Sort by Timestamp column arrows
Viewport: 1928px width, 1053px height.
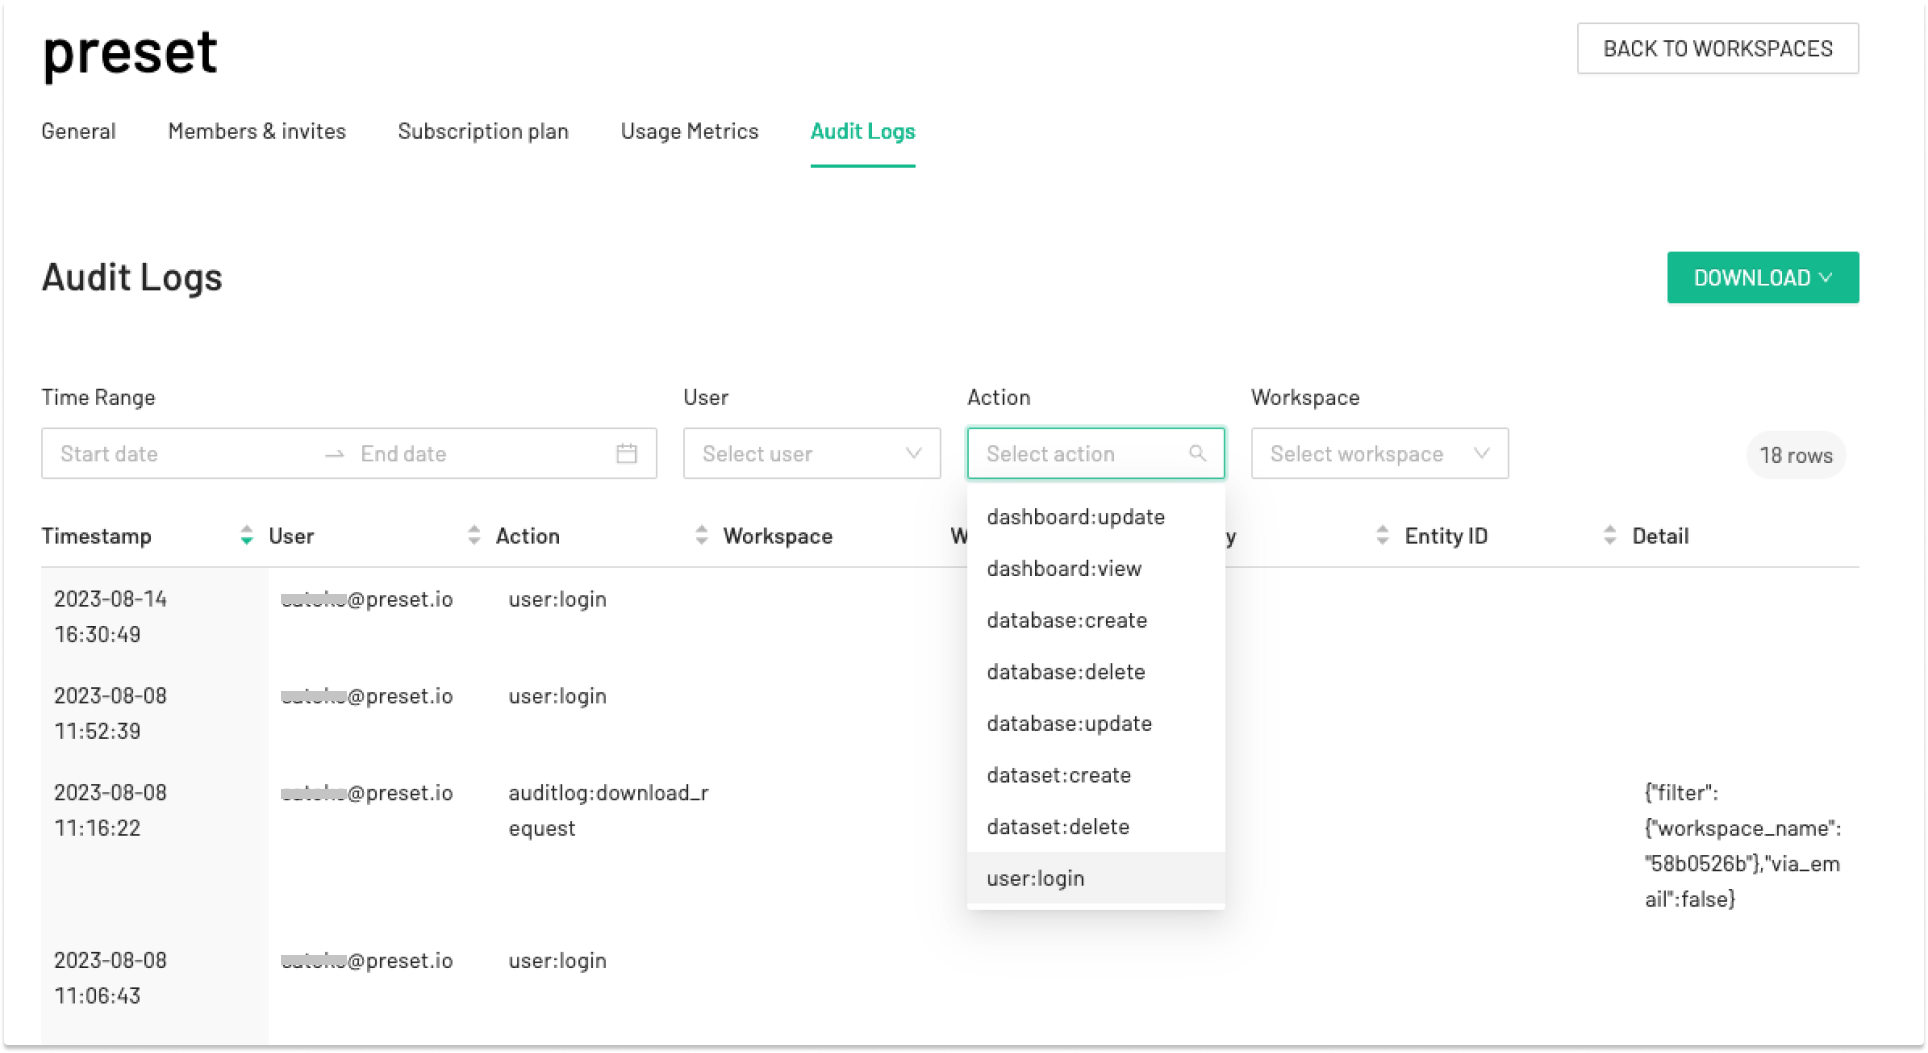pos(246,536)
